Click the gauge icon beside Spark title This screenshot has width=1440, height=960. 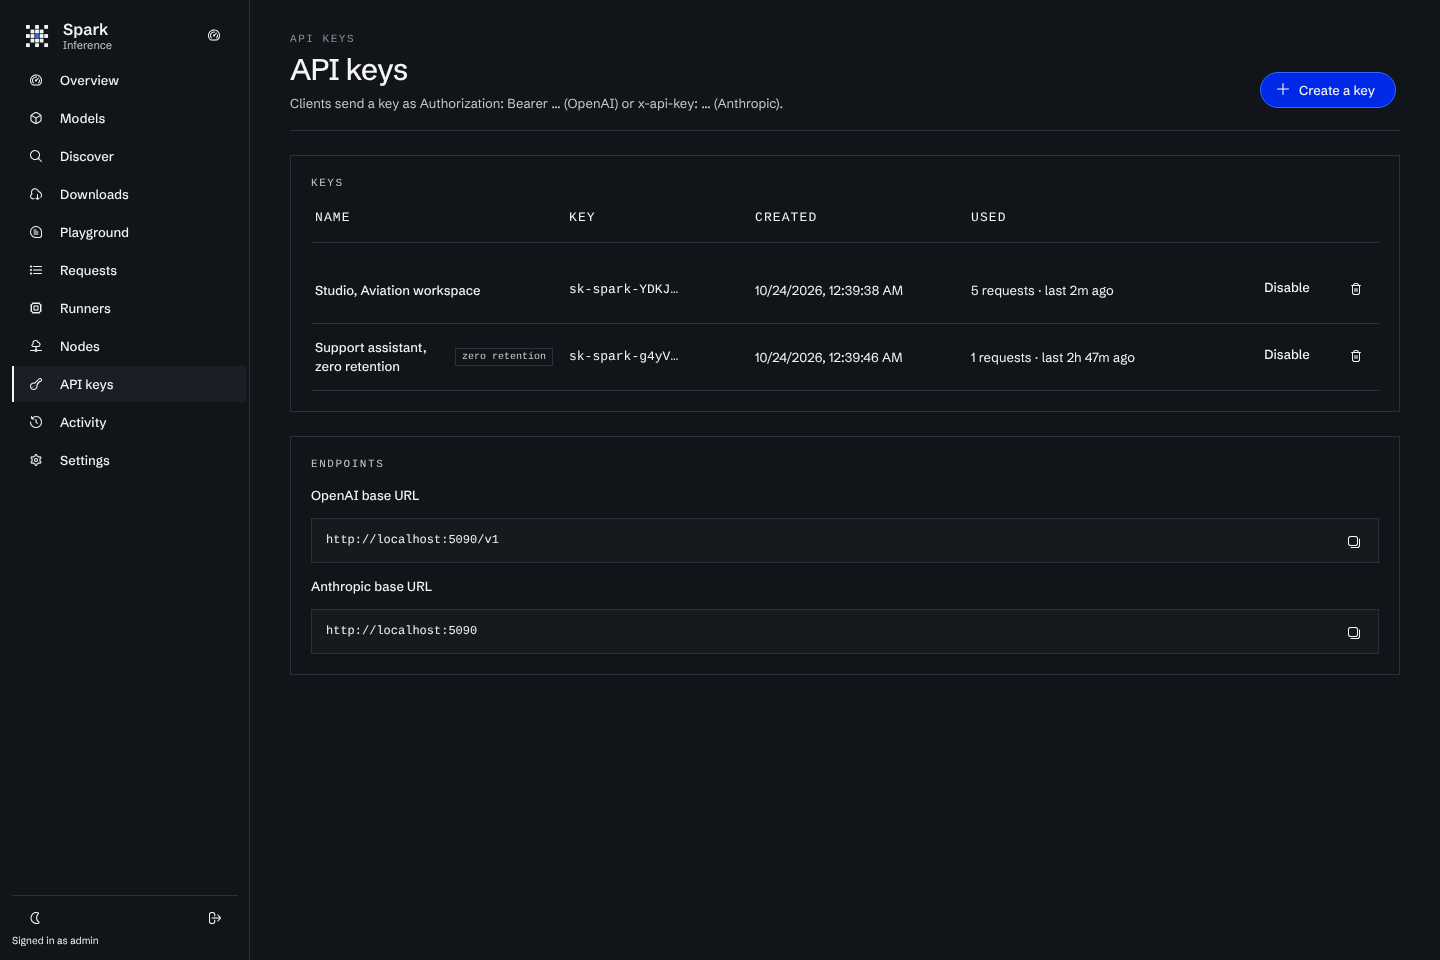coord(214,35)
